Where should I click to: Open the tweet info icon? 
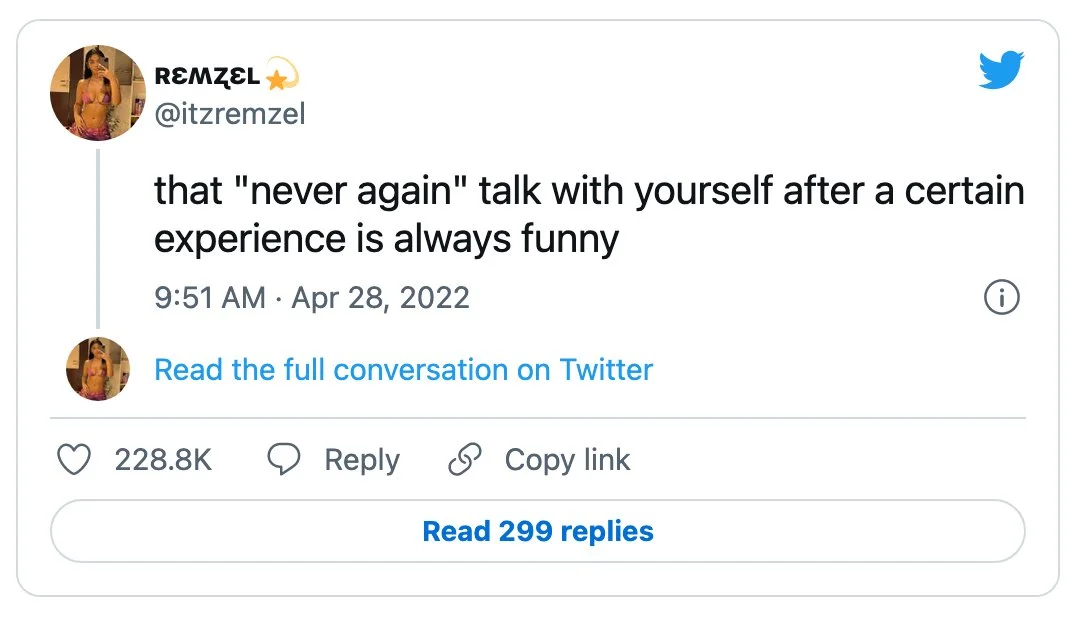[x=1002, y=298]
